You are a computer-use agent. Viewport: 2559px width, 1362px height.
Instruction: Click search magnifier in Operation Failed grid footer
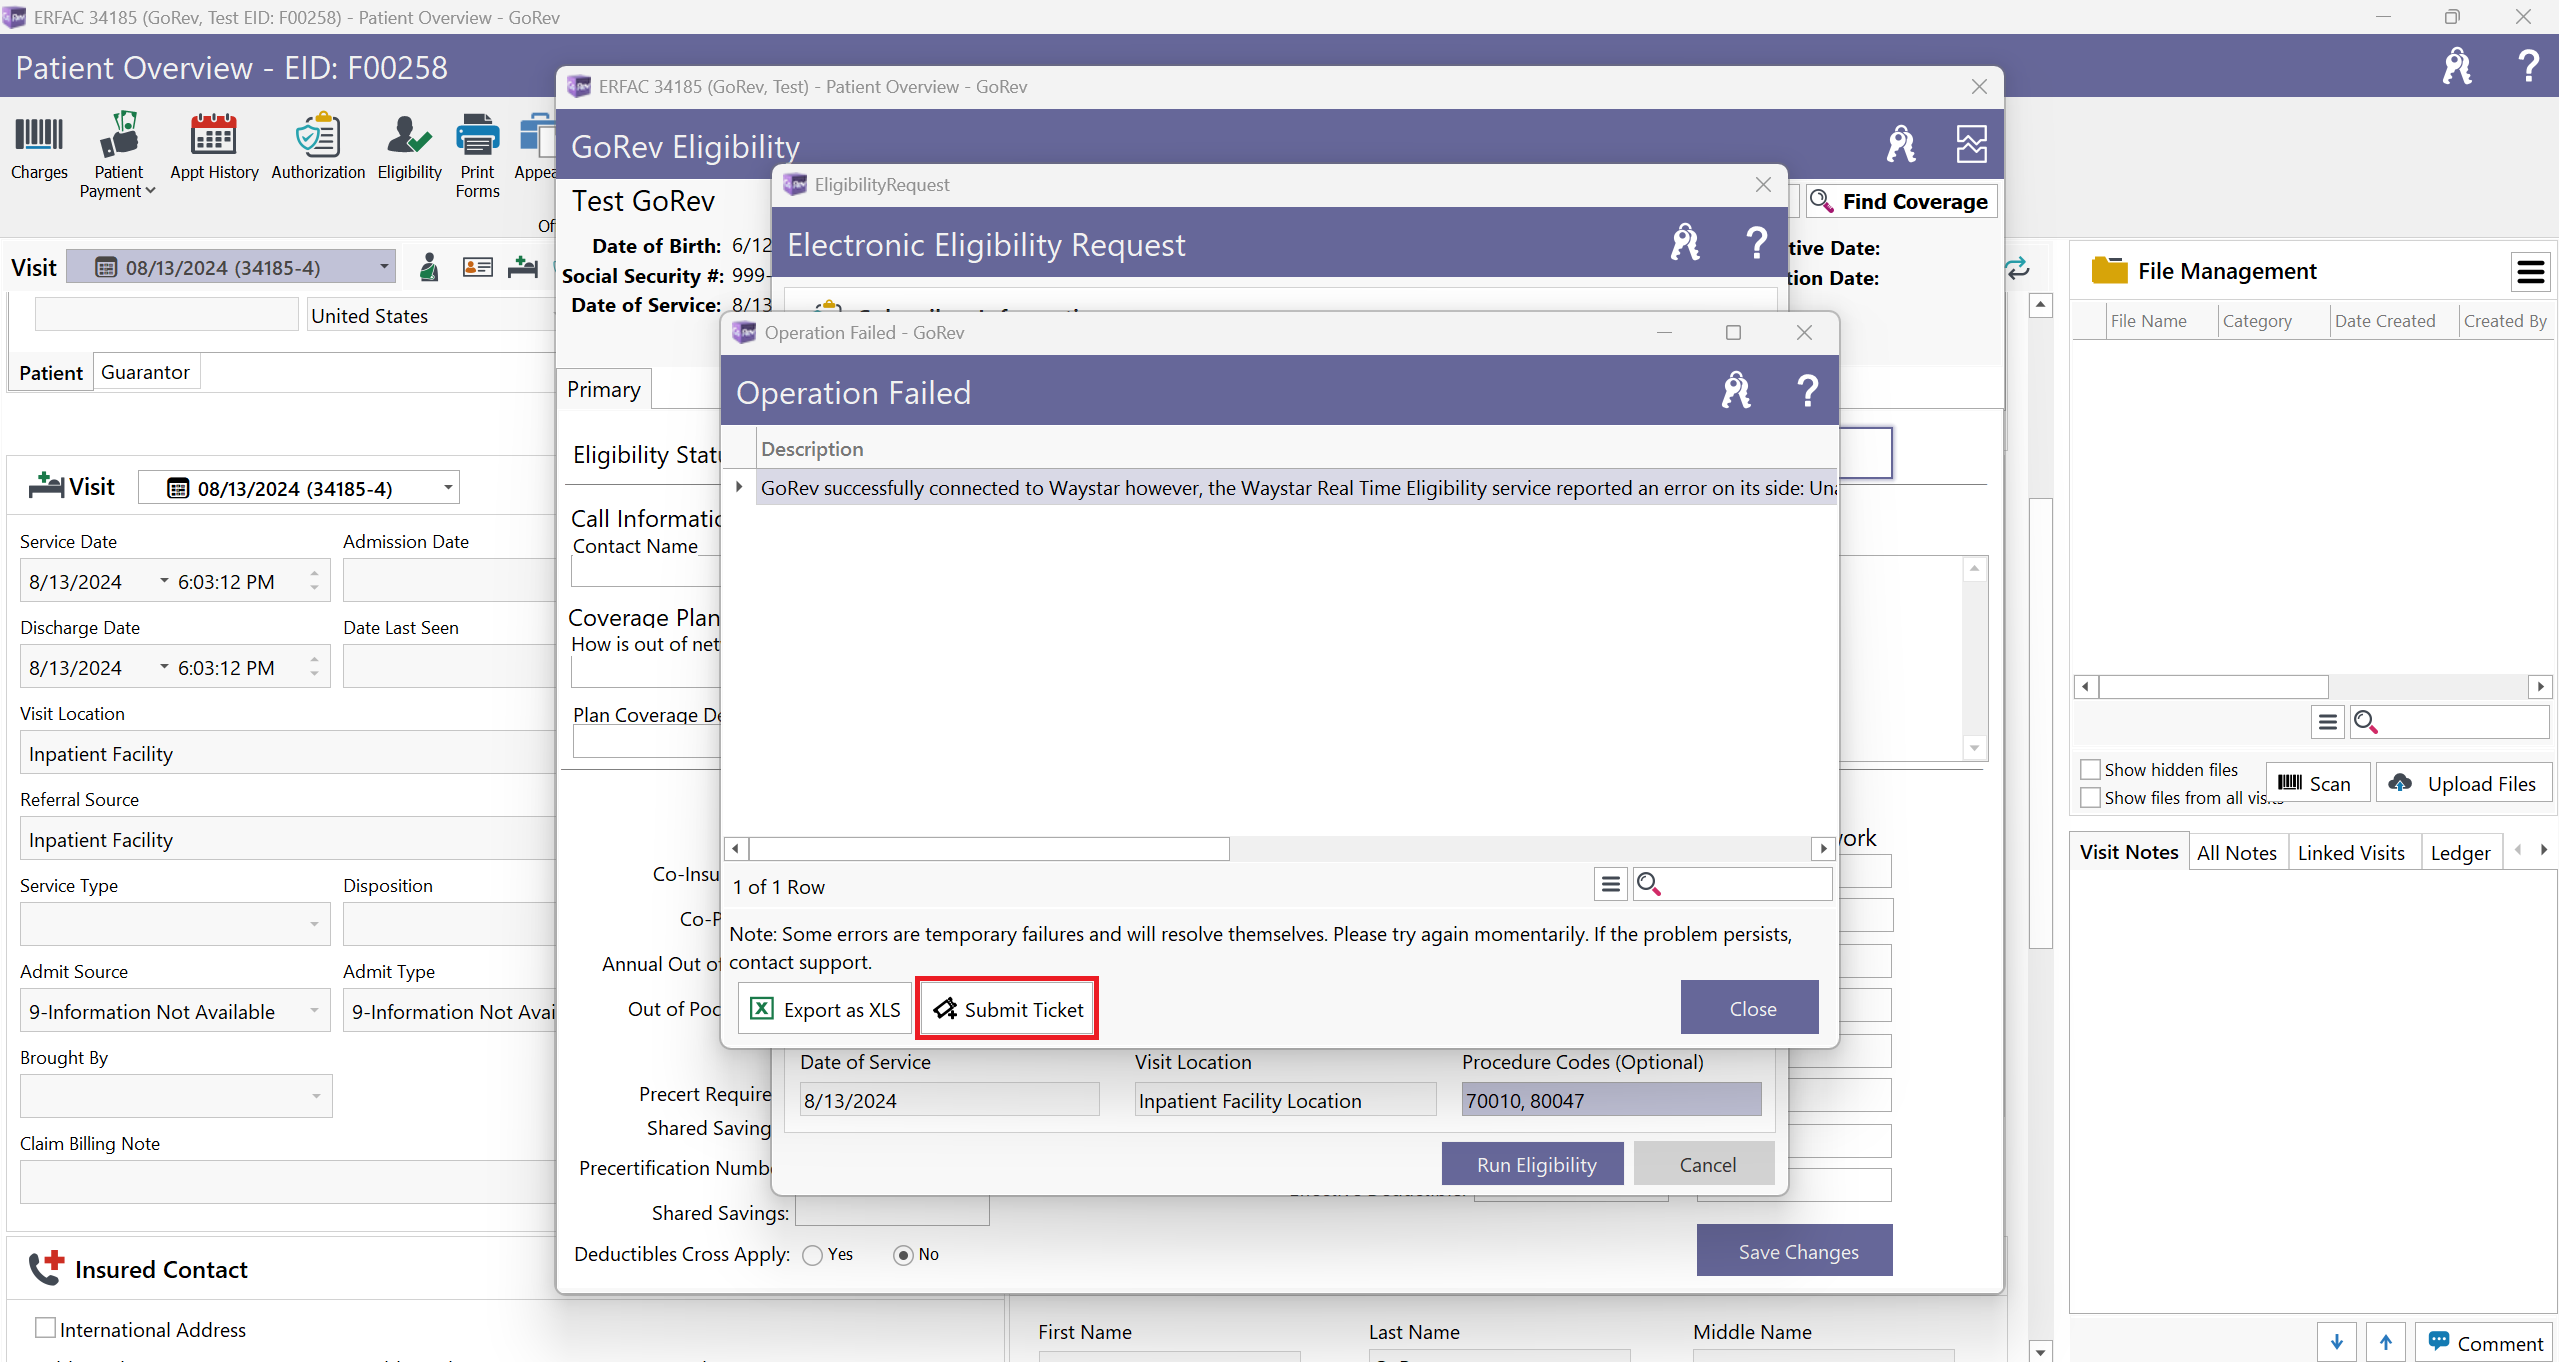click(1648, 884)
